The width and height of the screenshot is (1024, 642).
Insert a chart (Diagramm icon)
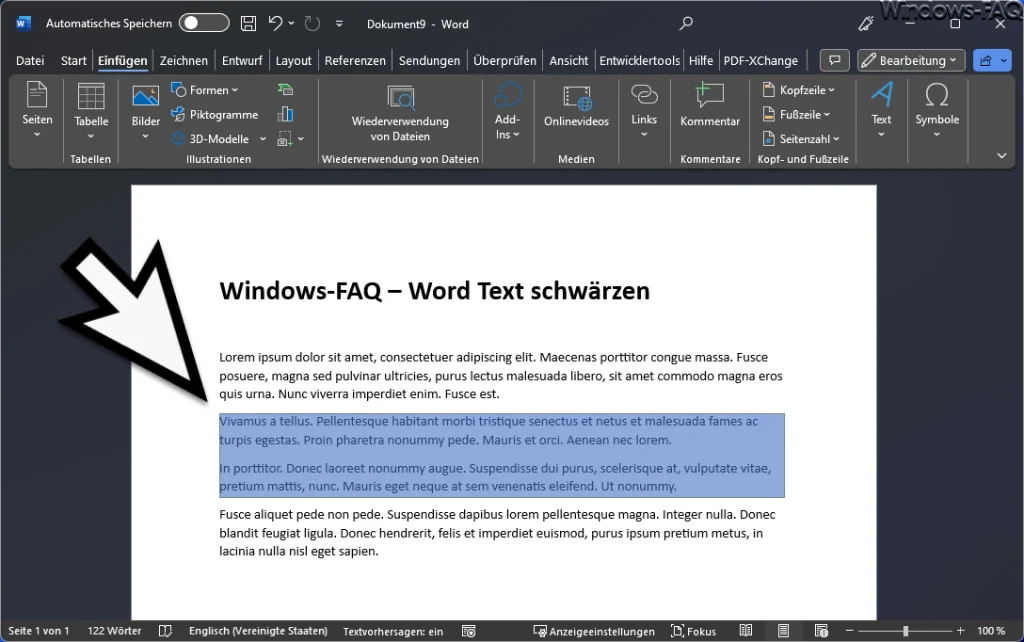[x=285, y=114]
